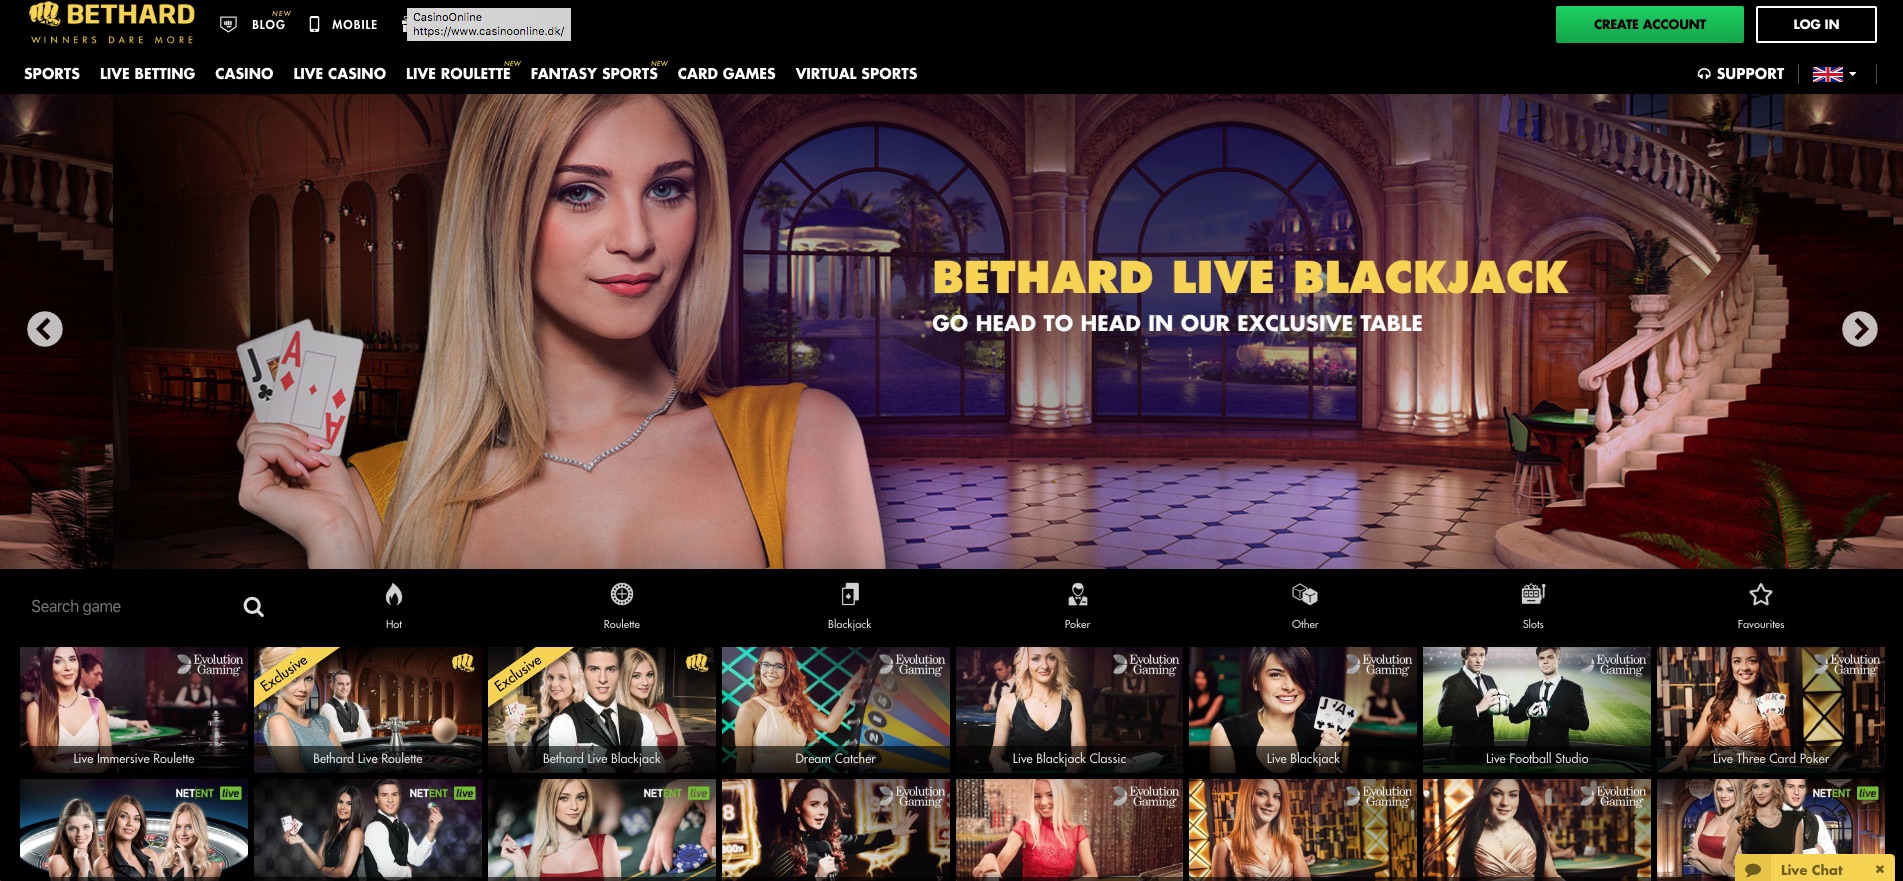Go to Casino section
This screenshot has width=1903, height=881.
click(244, 74)
